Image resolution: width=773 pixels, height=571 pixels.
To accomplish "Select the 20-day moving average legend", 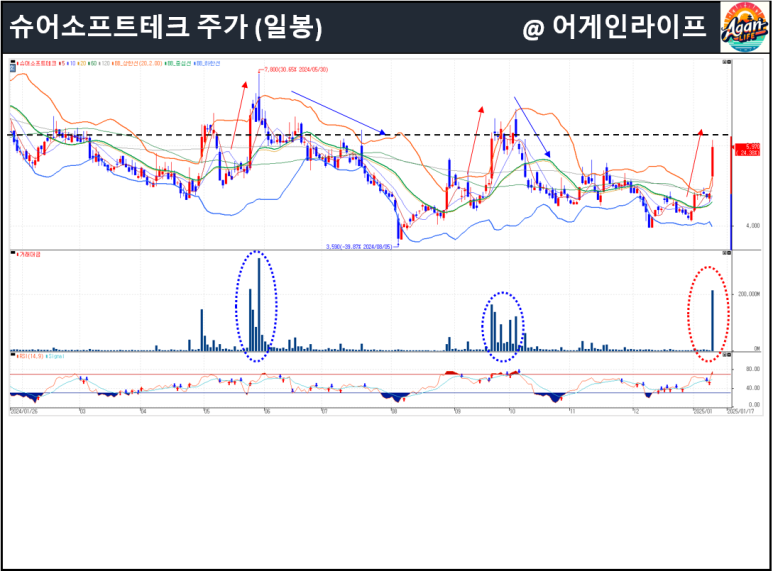I will (x=82, y=64).
